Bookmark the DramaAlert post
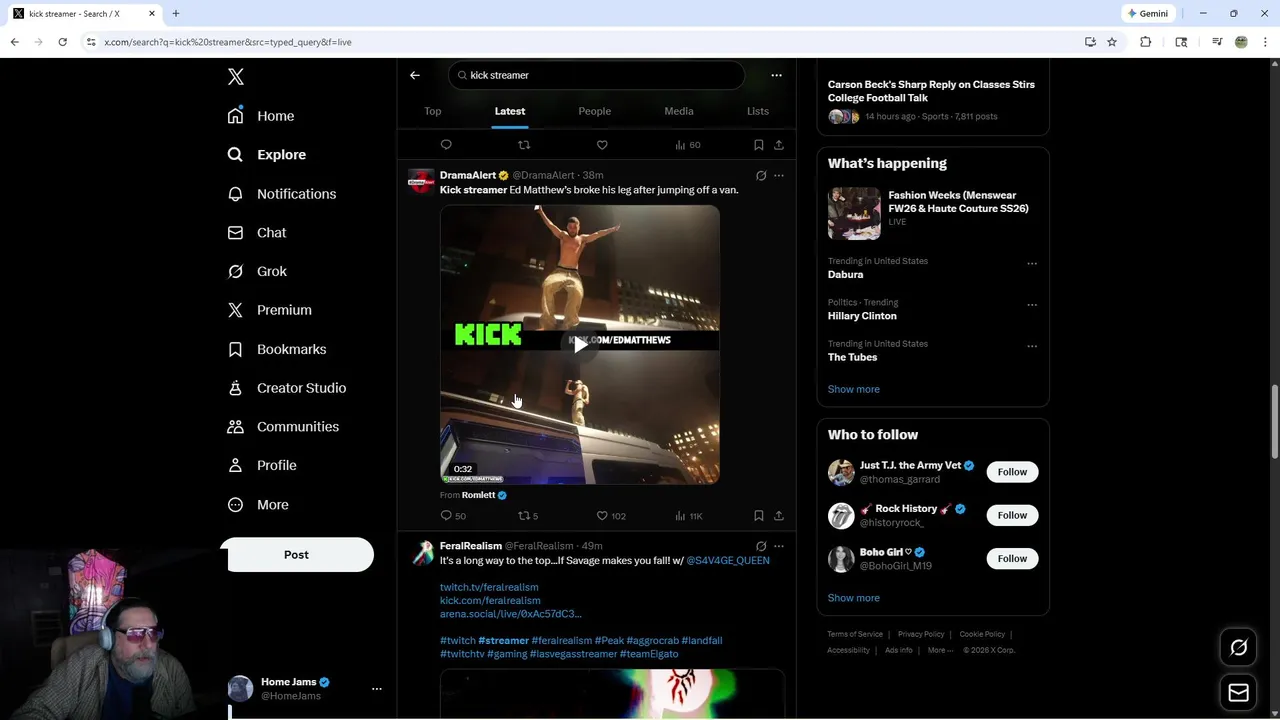Screen dimensions: 1280x720 coord(759,516)
